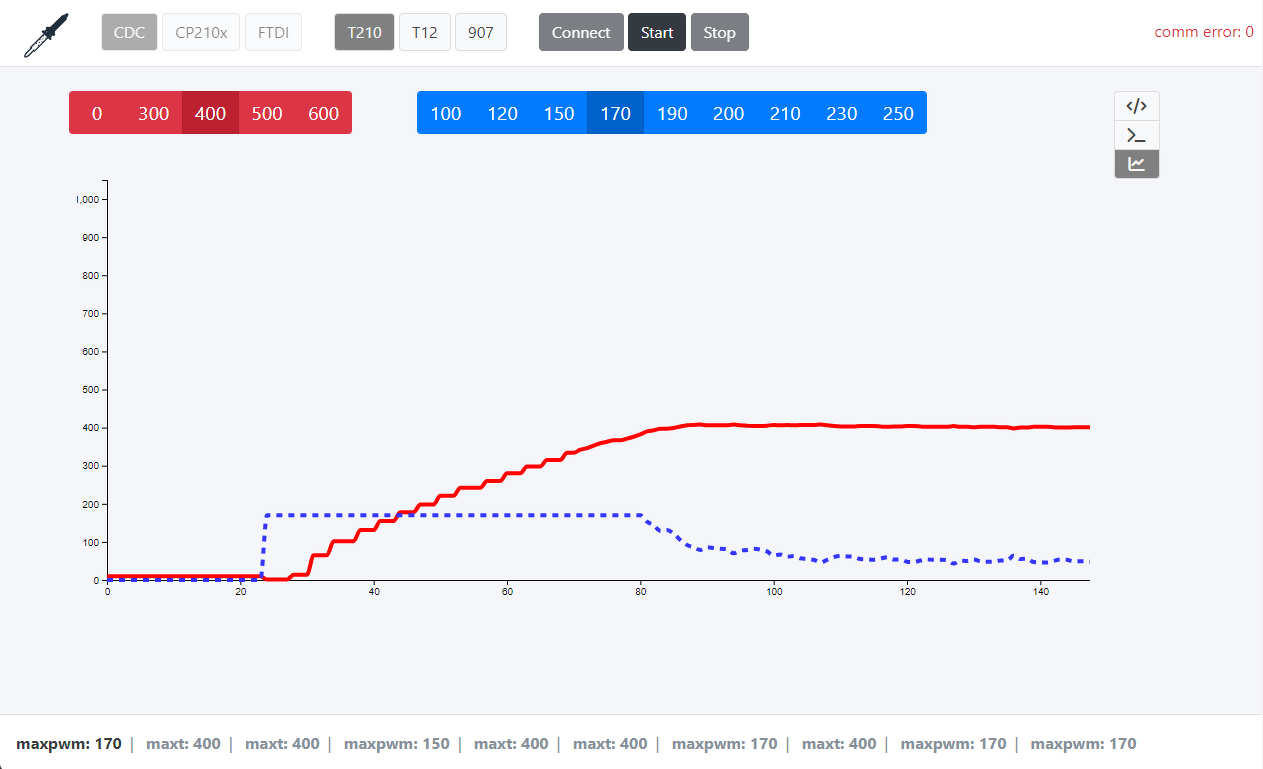The image size is (1263, 769).
Task: Select CDC serial driver
Action: tap(129, 32)
